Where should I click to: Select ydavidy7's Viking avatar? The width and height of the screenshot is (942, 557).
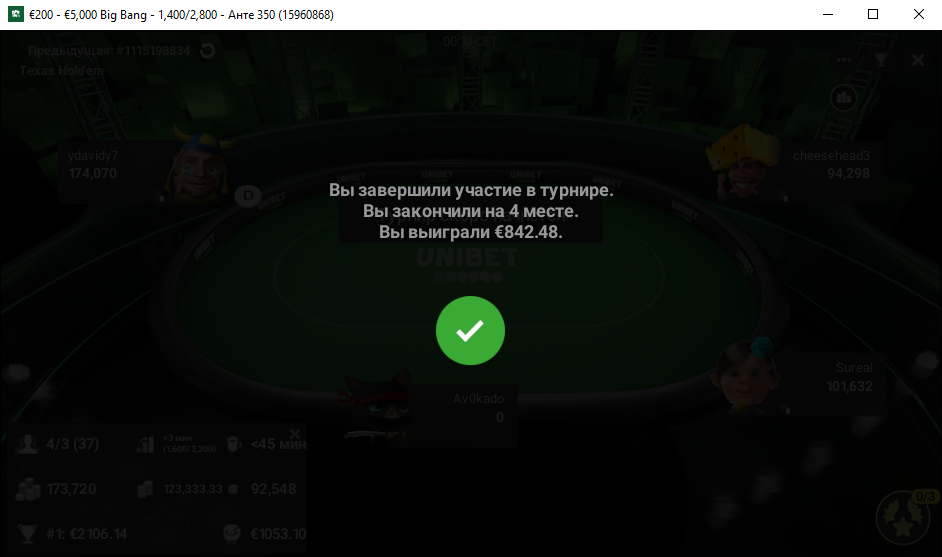tap(198, 165)
